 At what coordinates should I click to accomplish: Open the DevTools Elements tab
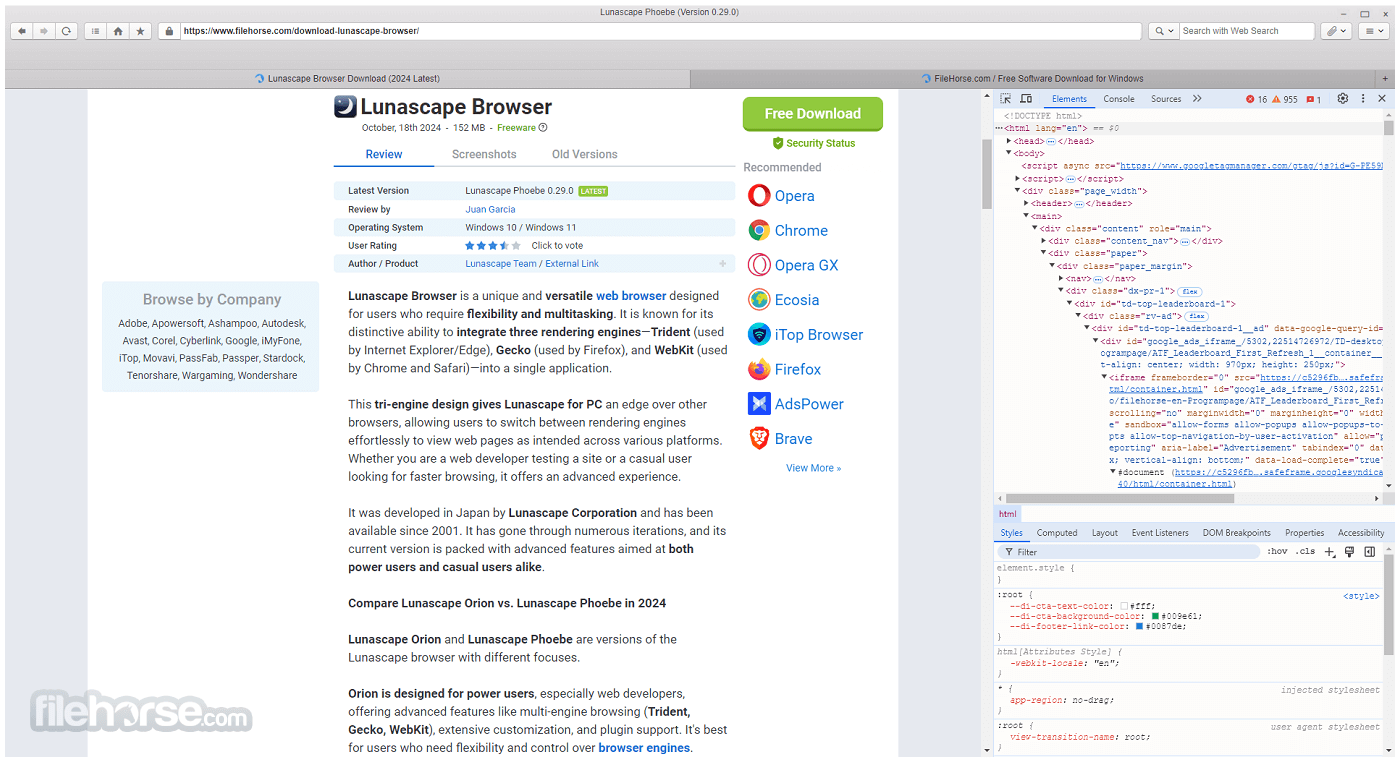coord(1069,99)
